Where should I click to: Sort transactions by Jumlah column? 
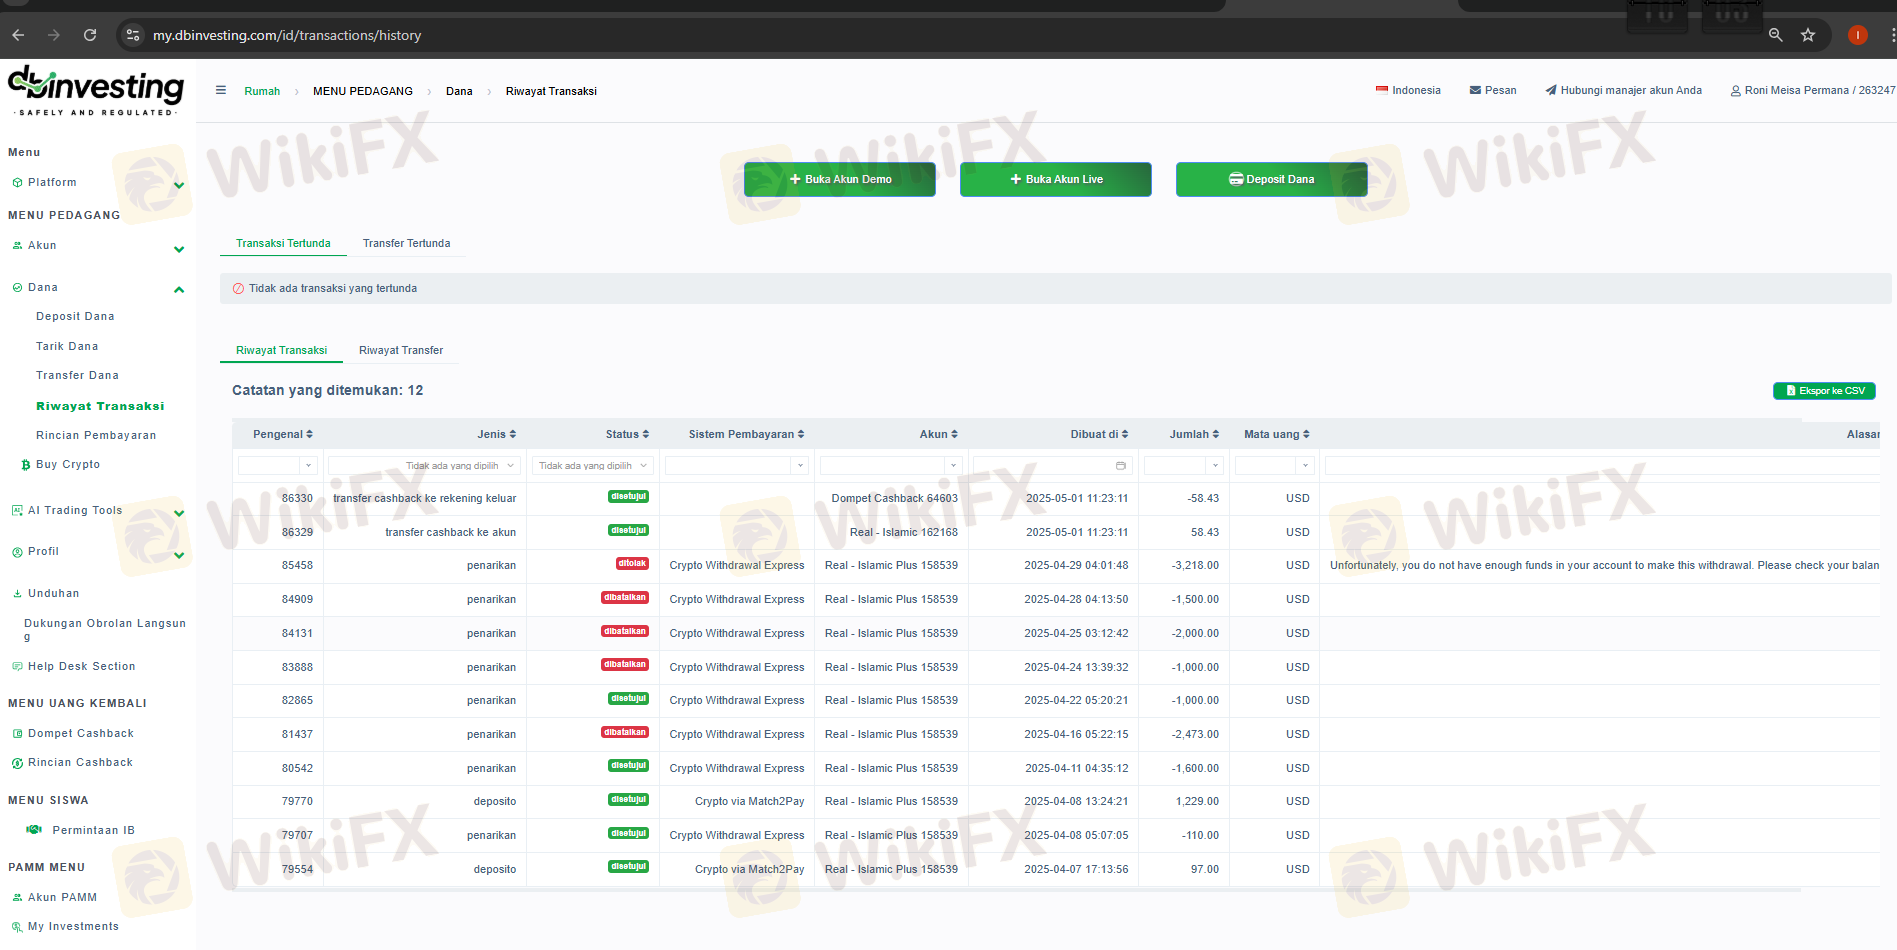coord(1194,434)
